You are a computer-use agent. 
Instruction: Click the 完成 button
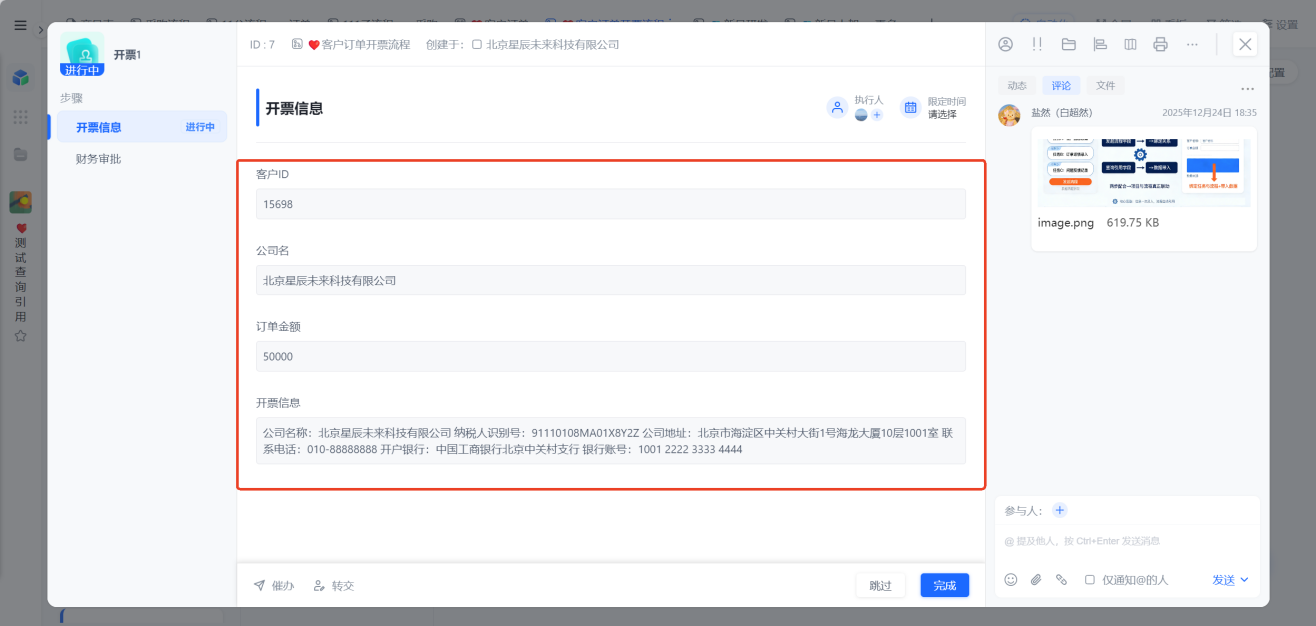(945, 585)
